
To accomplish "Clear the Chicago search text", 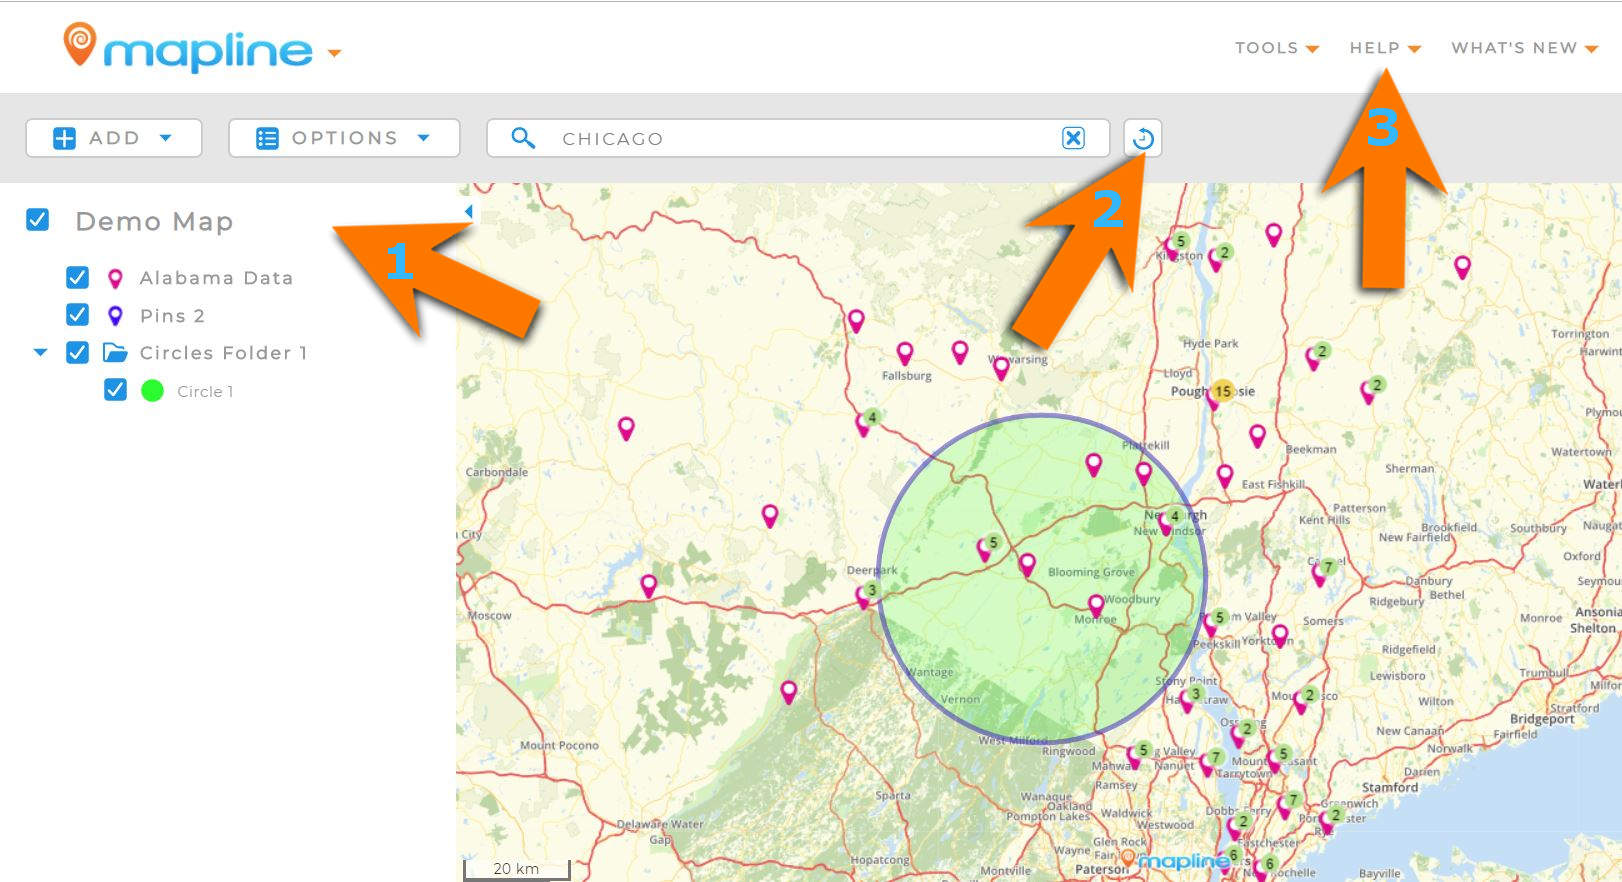I will pyautogui.click(x=1073, y=138).
